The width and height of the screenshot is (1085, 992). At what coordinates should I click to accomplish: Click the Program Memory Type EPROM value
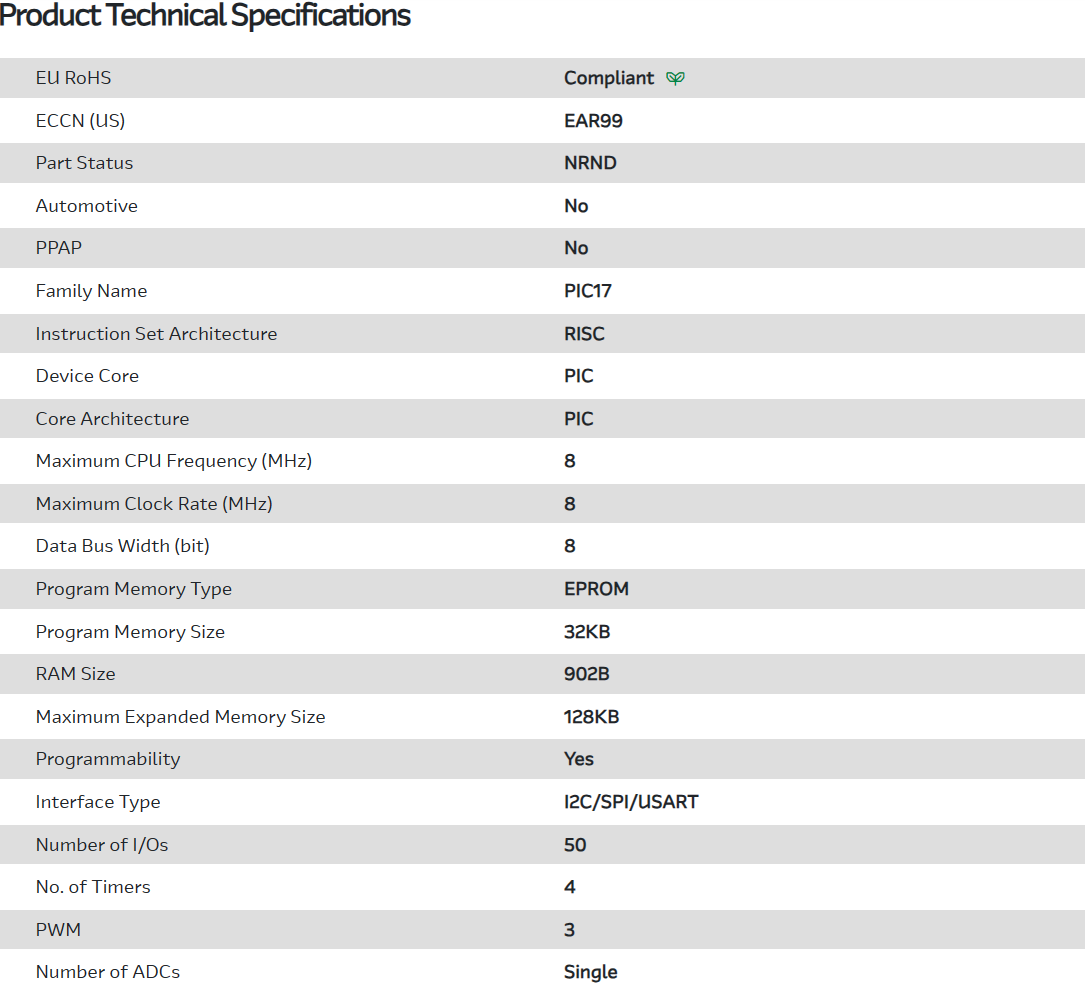pos(596,589)
